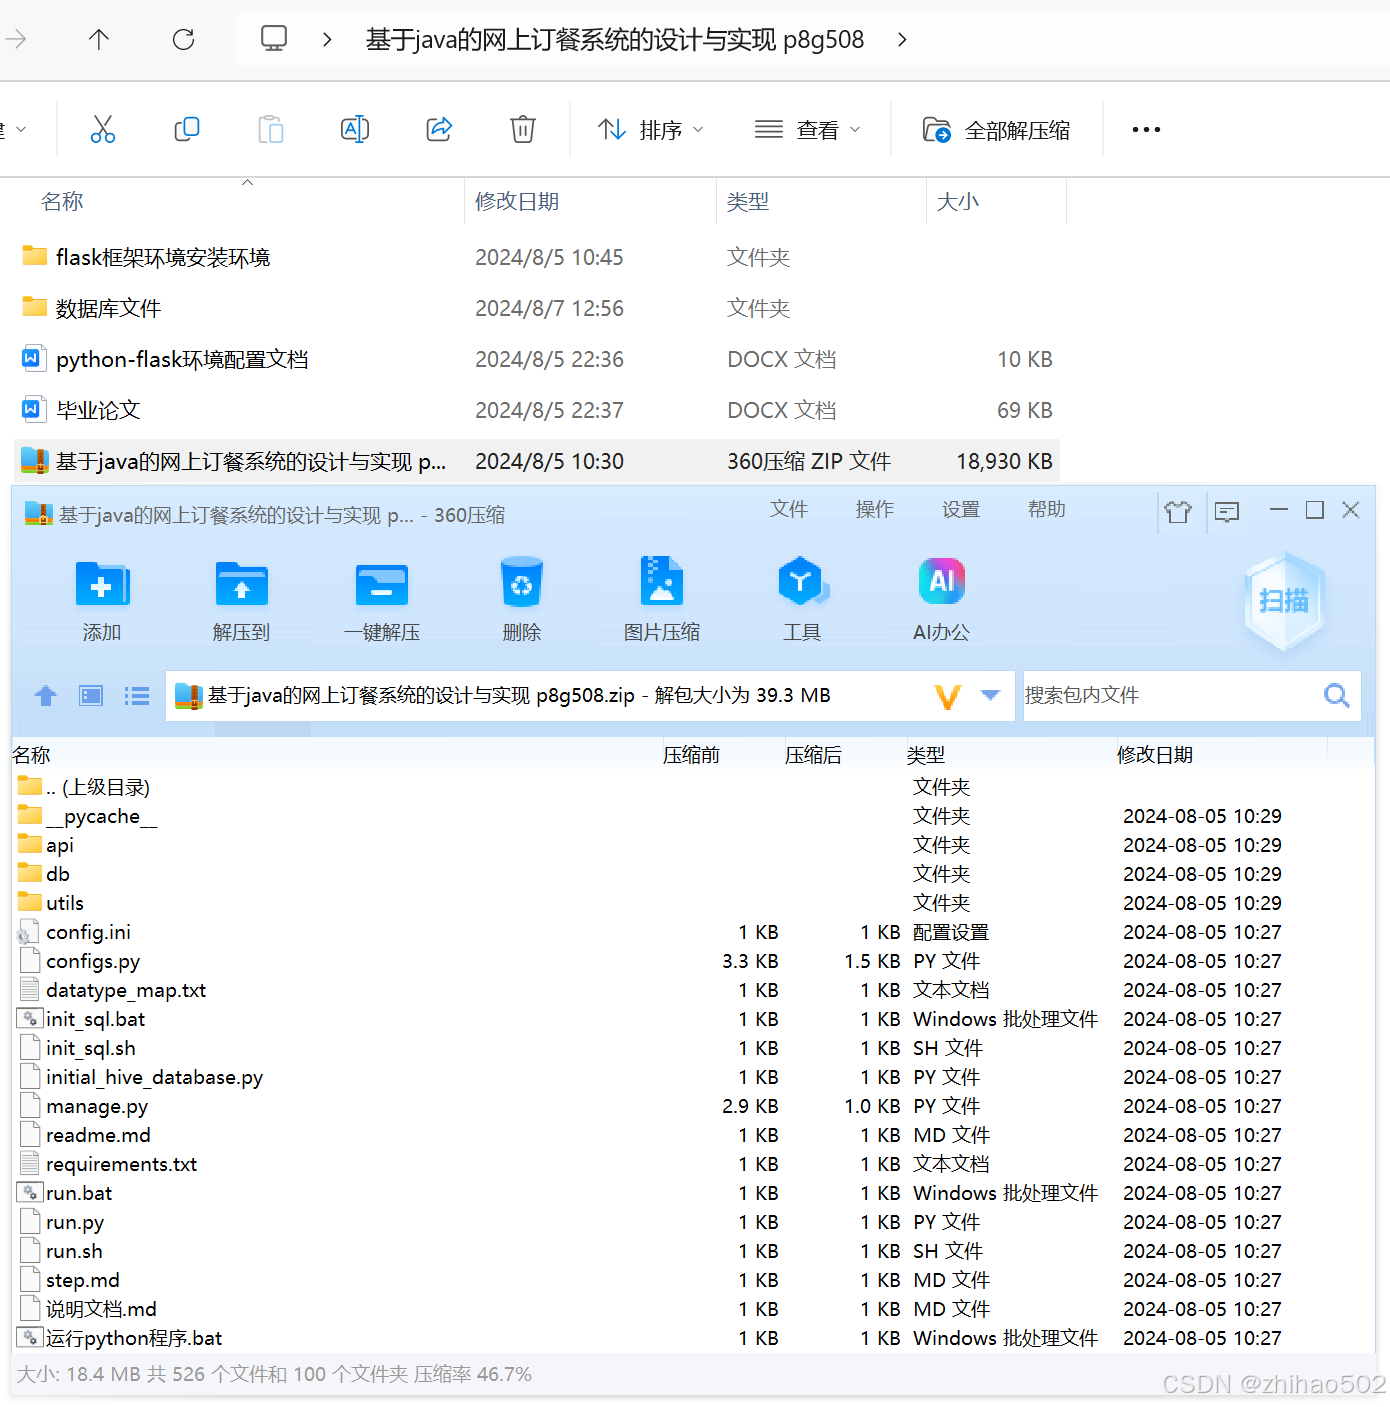1390x1407 pixels.
Task: Toggle the thumbnail view in 360压缩
Action: (90, 695)
